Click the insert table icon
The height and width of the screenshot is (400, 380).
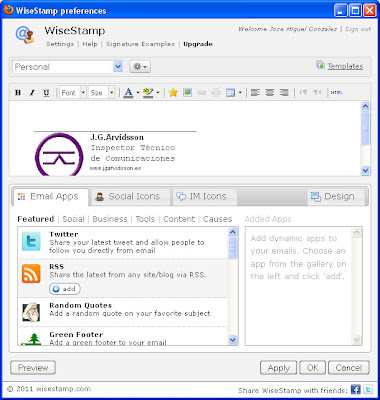[230, 93]
